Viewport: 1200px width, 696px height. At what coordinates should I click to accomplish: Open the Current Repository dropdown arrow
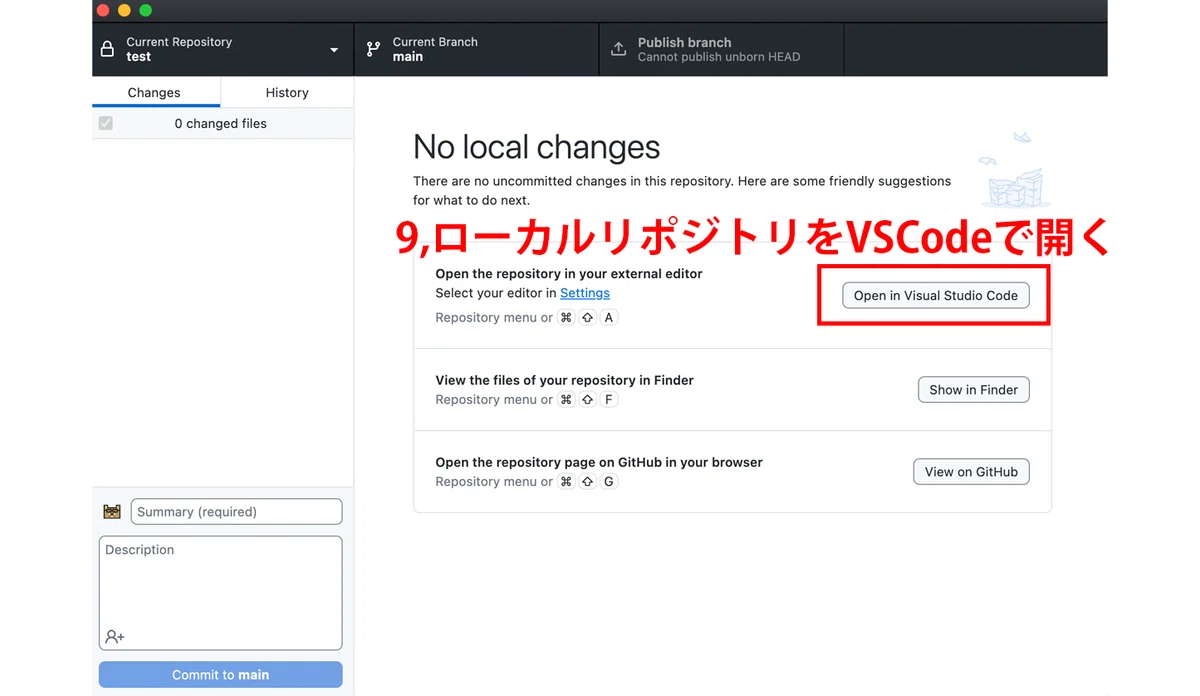pyautogui.click(x=334, y=50)
